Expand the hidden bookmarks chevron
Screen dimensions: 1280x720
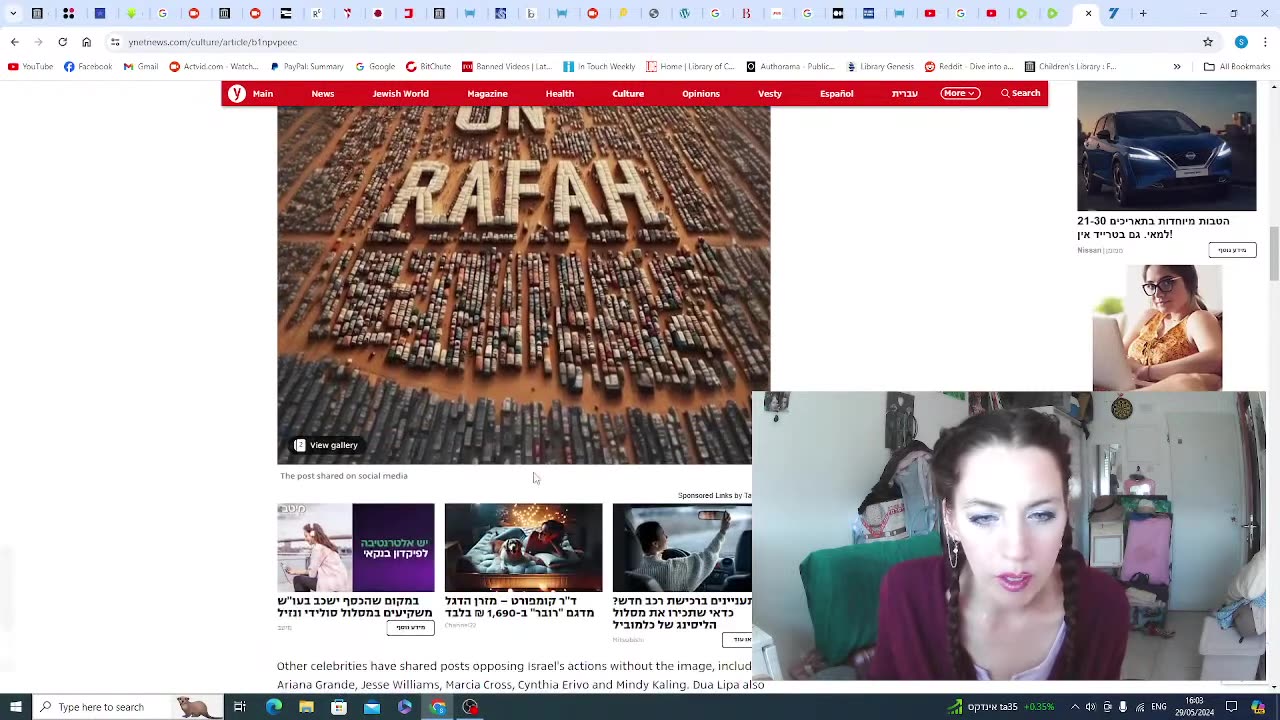coord(1177,67)
